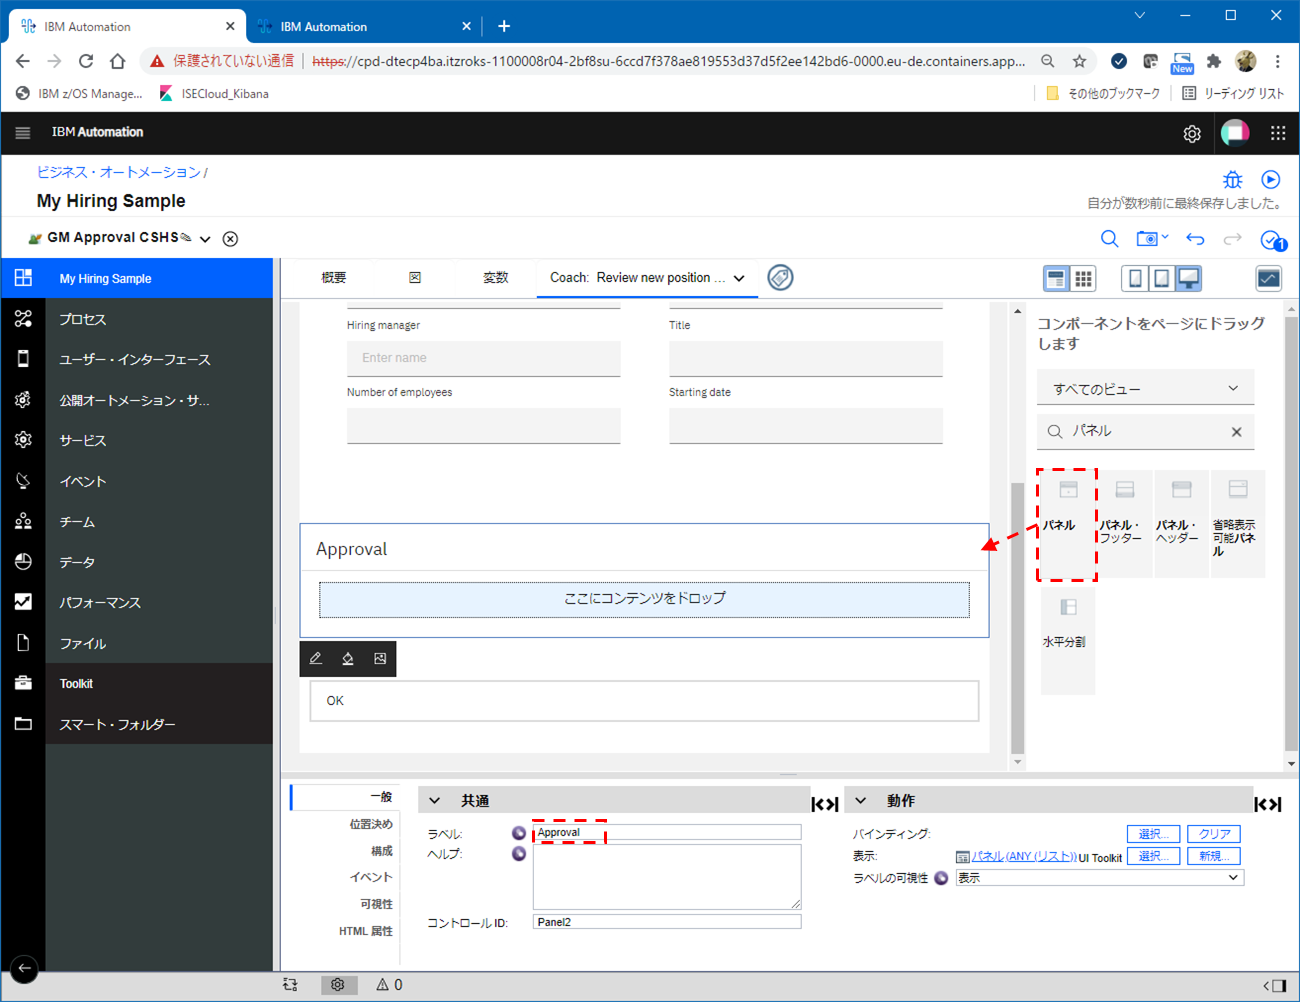Click the コントロール ID field Panel2
Viewport: 1300px width, 1002px height.
pyautogui.click(x=667, y=922)
